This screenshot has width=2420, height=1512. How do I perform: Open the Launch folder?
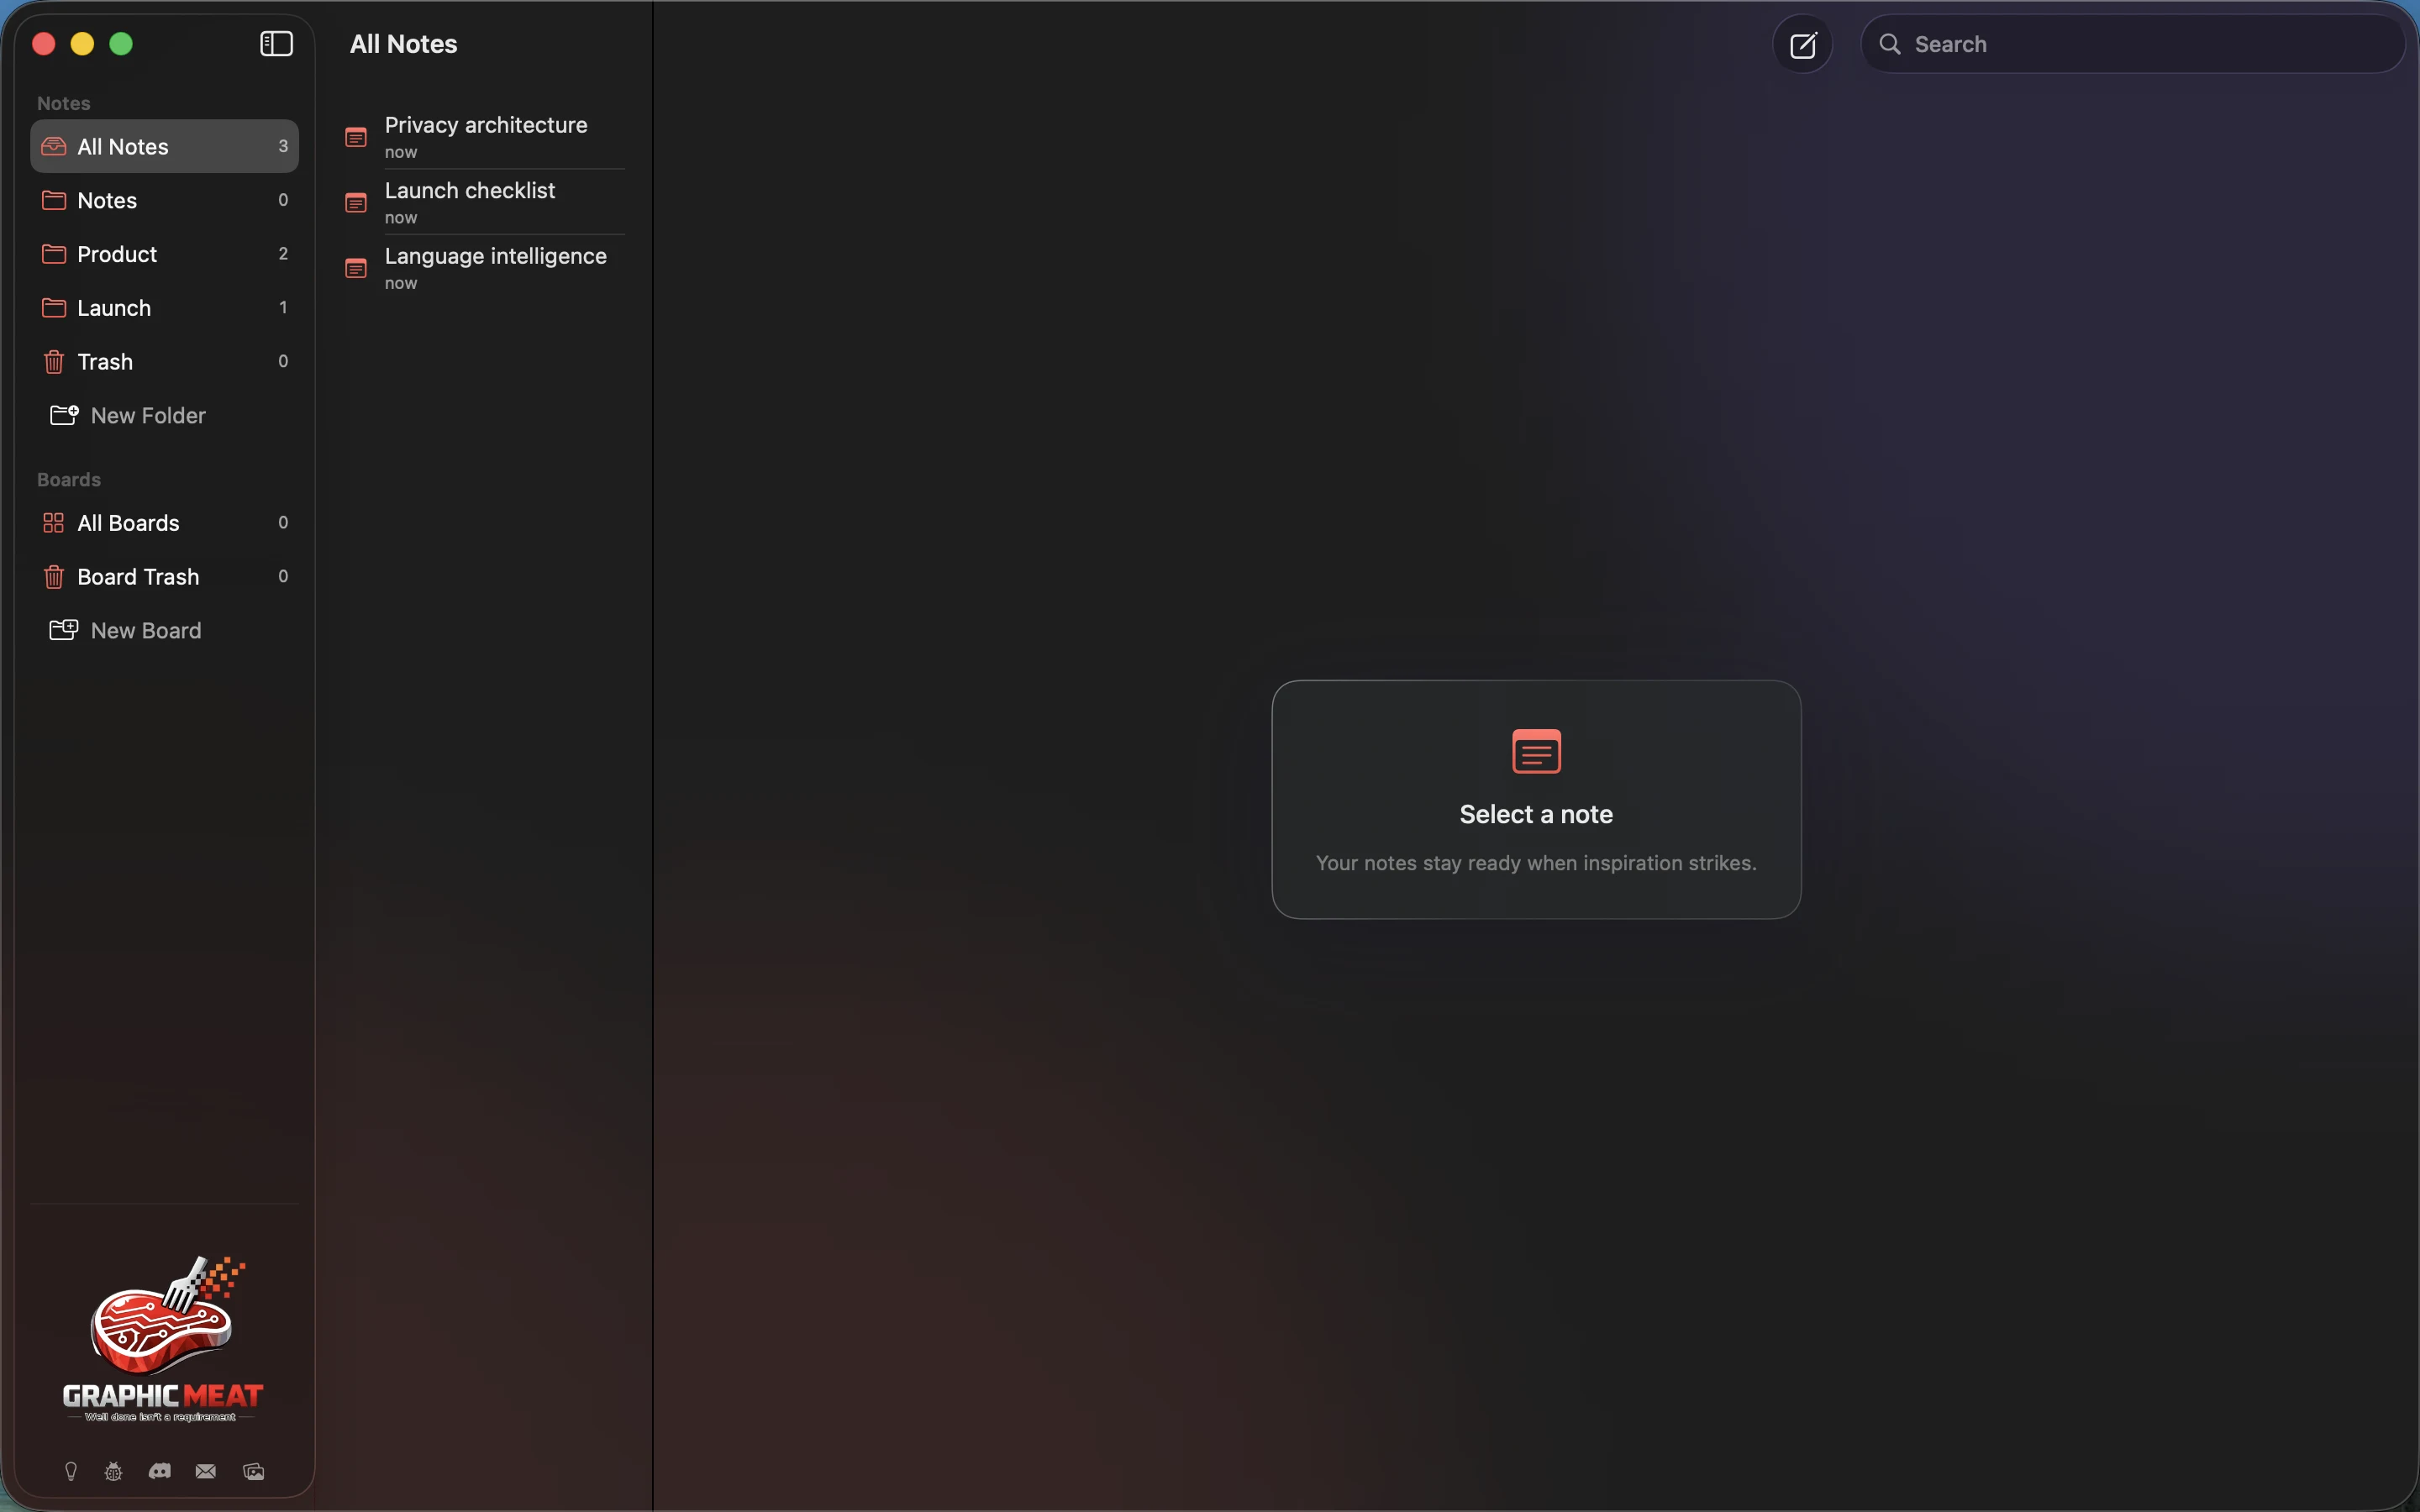click(x=164, y=308)
